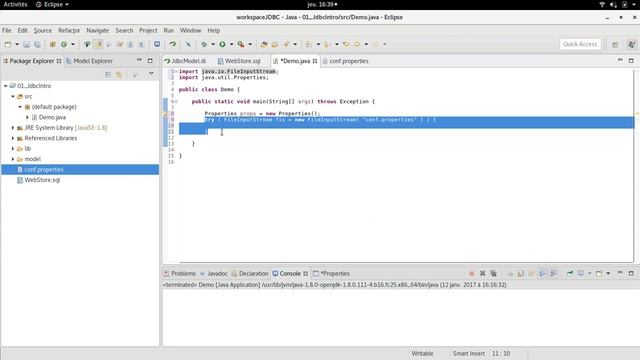This screenshot has width=640, height=360.
Task: Open the Run button dropdown arrow
Action: click(231, 44)
